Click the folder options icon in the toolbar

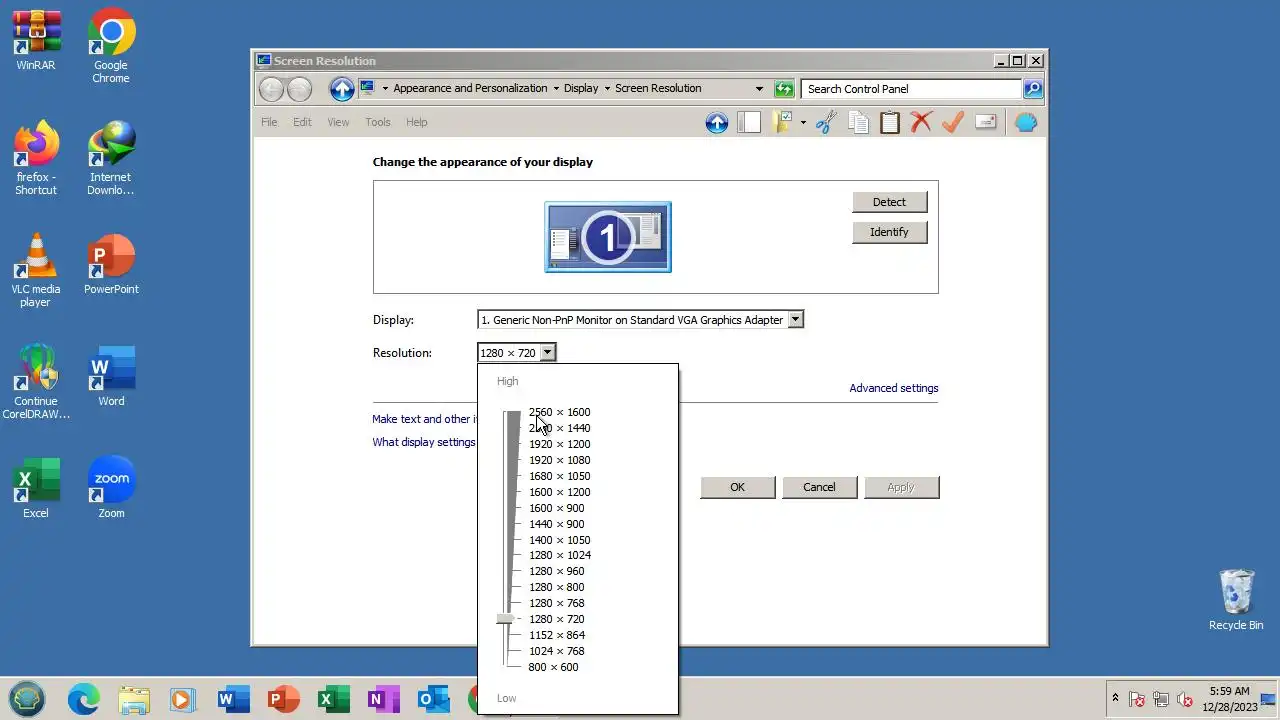[784, 123]
